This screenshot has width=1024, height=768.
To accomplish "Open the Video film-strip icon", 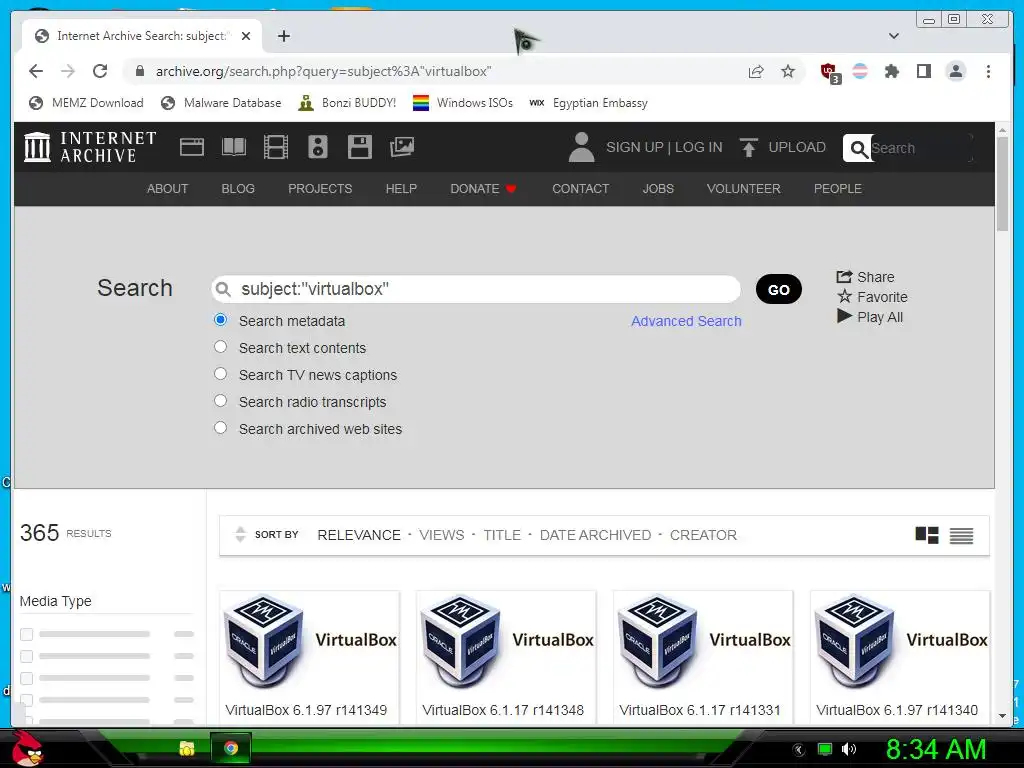I will [x=276, y=147].
